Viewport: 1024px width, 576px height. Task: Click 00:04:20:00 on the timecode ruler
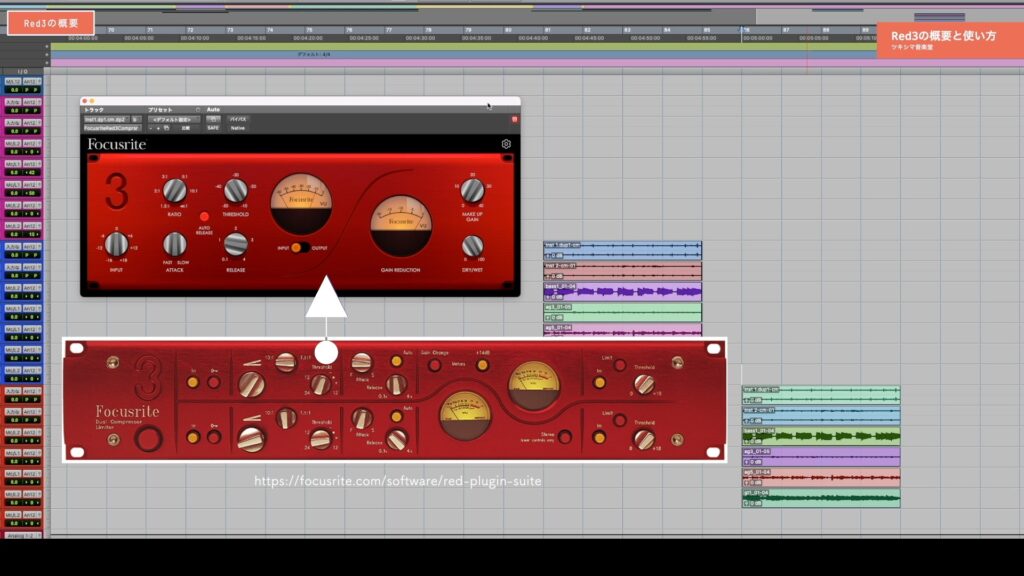click(x=307, y=38)
